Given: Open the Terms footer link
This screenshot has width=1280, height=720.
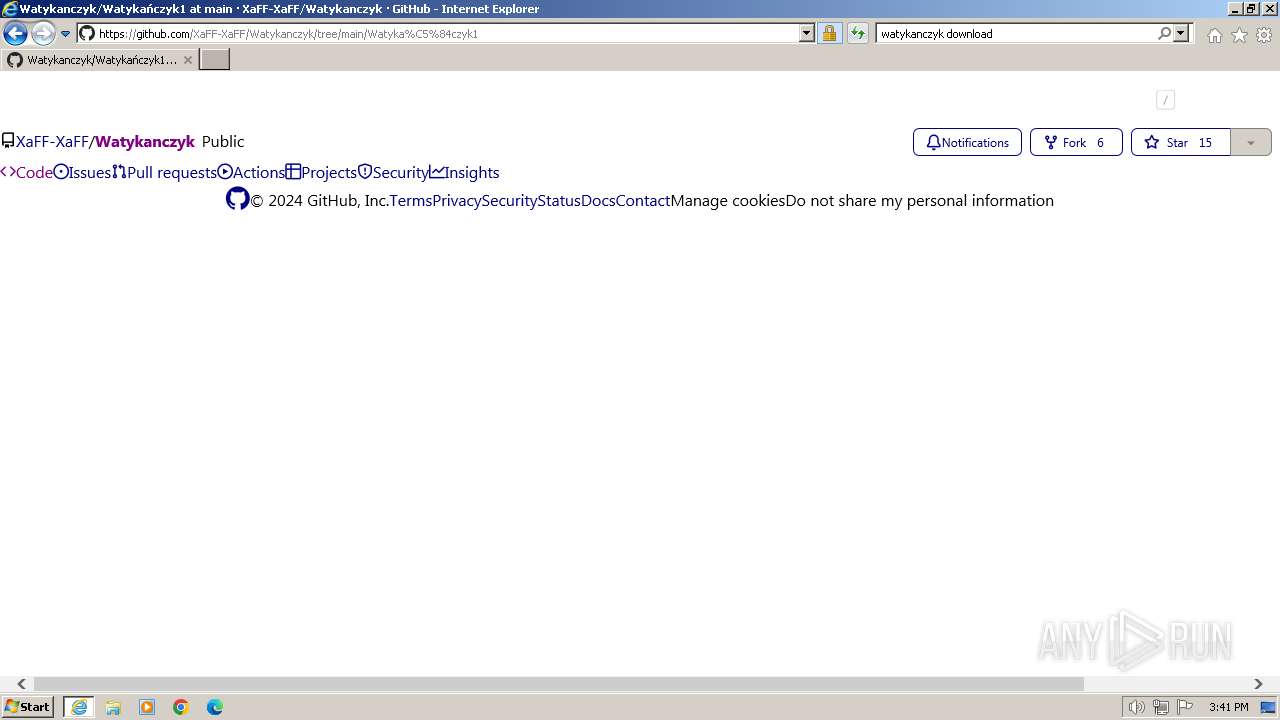Looking at the screenshot, I should (410, 200).
